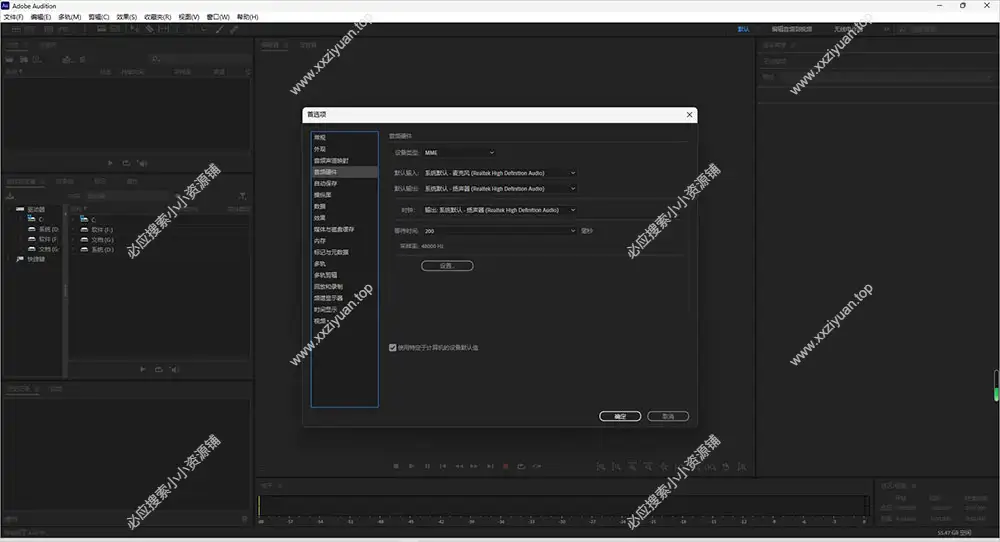
Task: Expand the 默认输入 microphone dropdown
Action: click(x=499, y=173)
